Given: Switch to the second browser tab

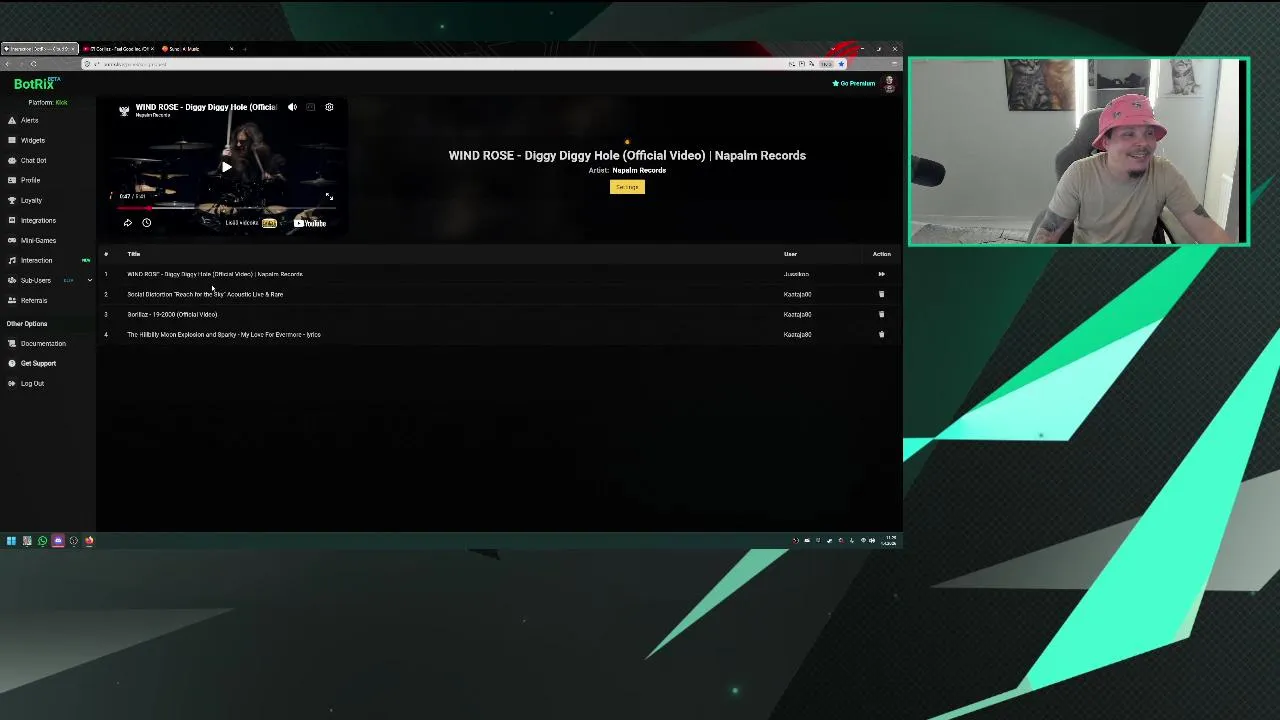Looking at the screenshot, I should click(x=118, y=49).
